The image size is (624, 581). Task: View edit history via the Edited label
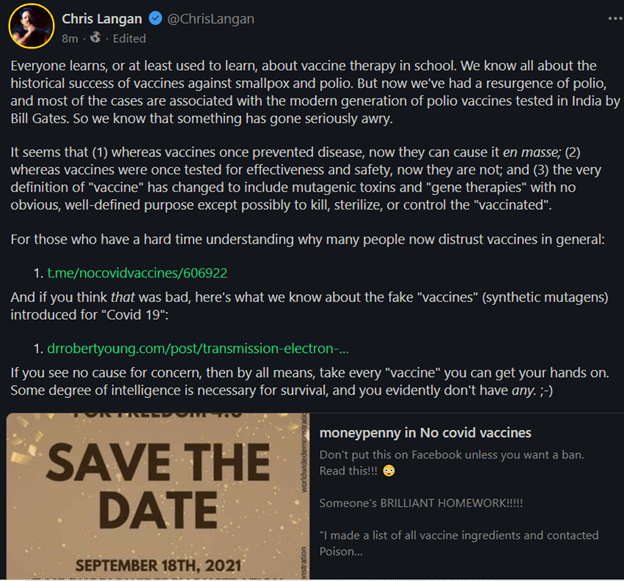128,39
